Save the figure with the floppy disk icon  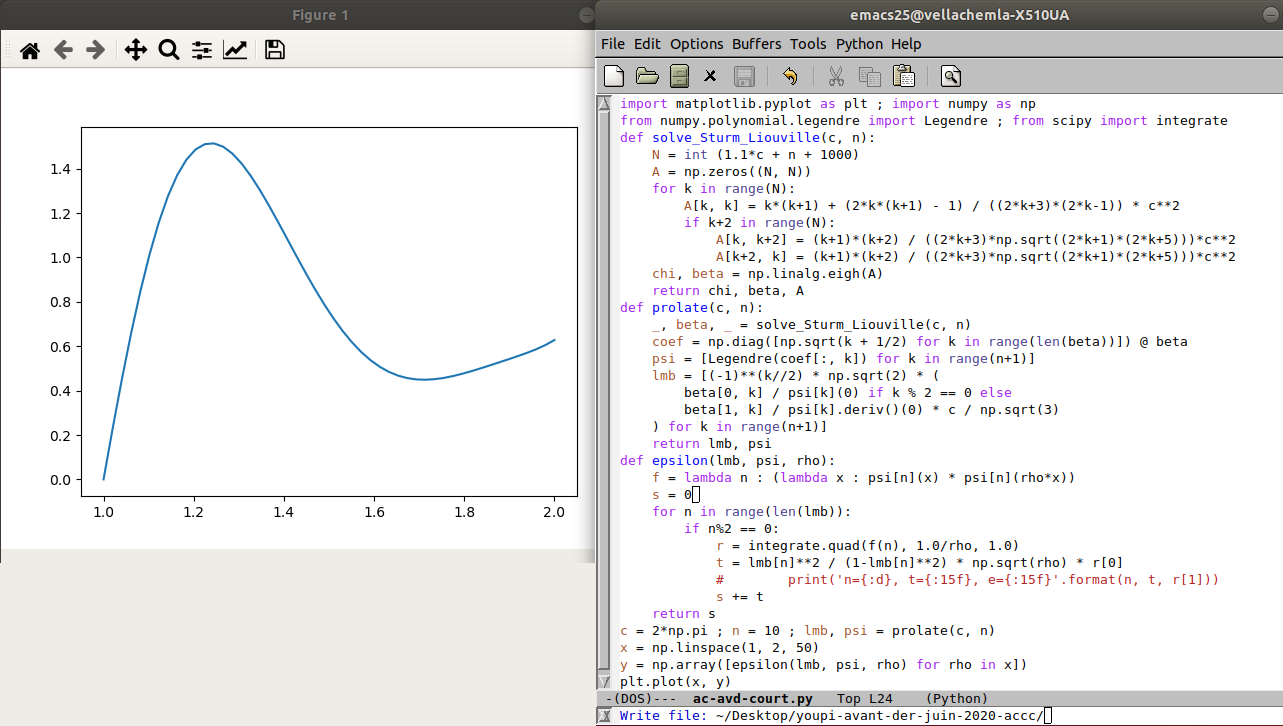tap(275, 50)
